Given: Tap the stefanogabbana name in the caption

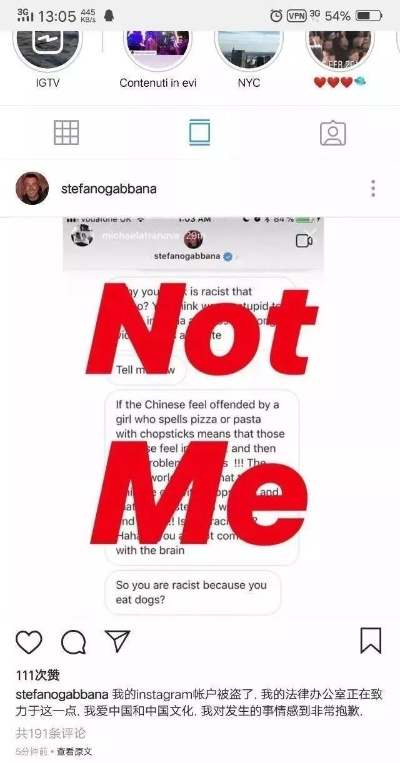Looking at the screenshot, I should tap(62, 695).
